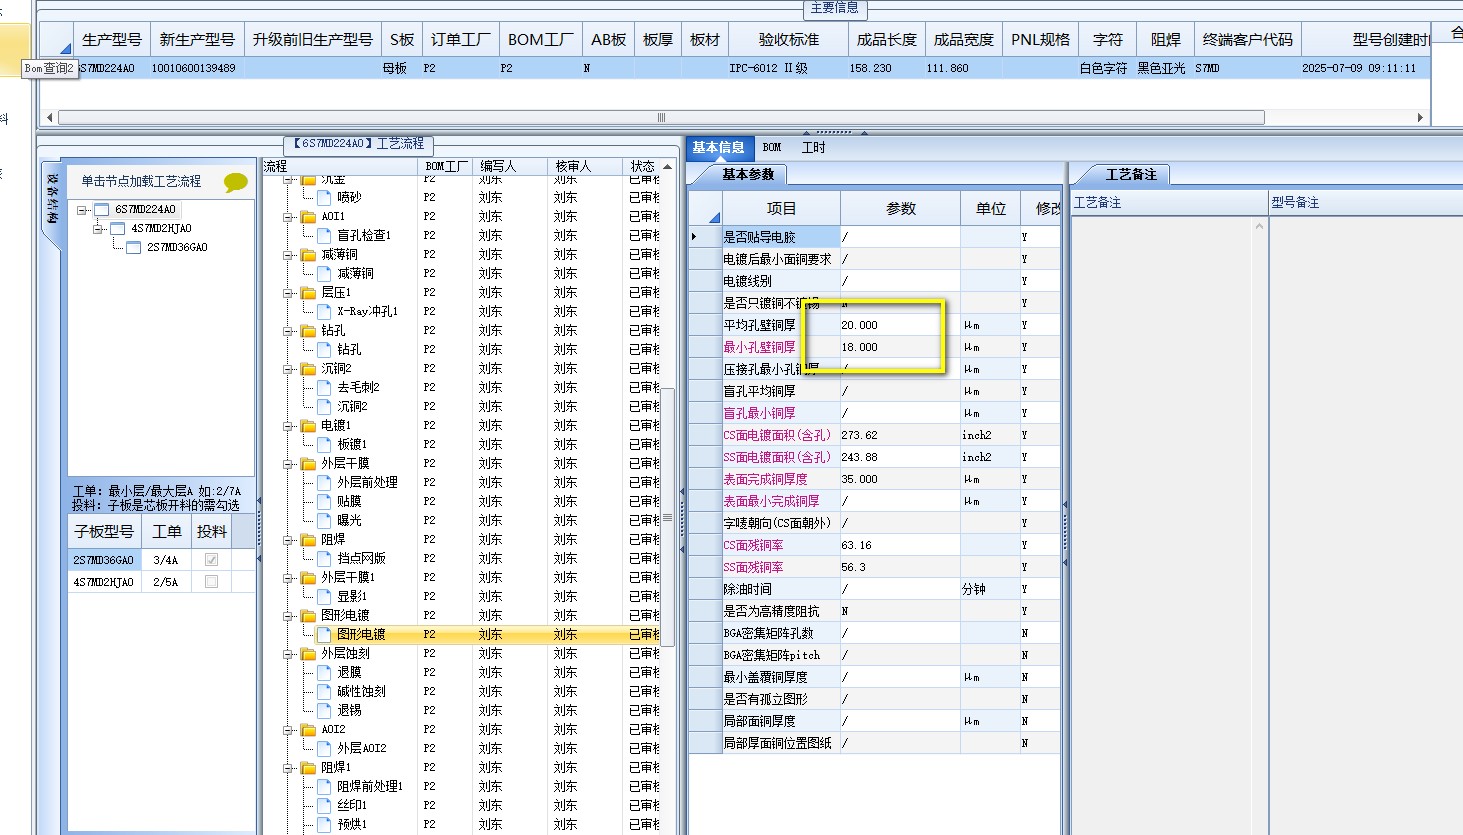Click the 子板型号 column header

point(104,532)
